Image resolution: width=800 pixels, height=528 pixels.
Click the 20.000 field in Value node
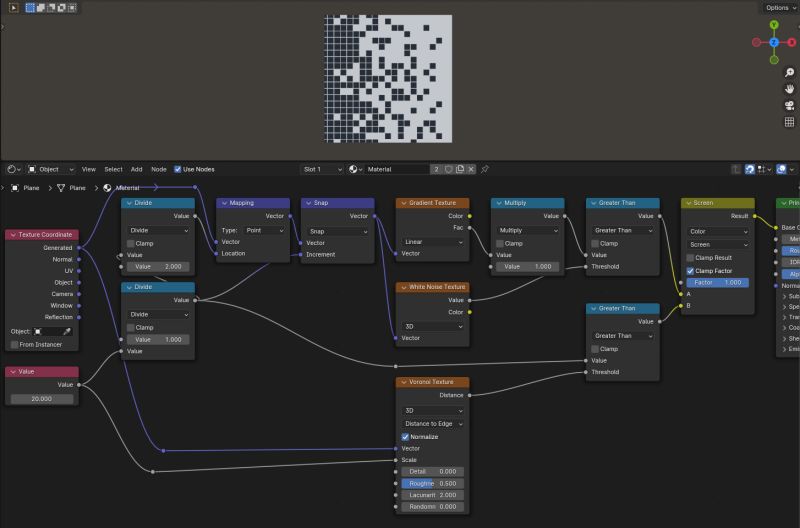(x=42, y=399)
